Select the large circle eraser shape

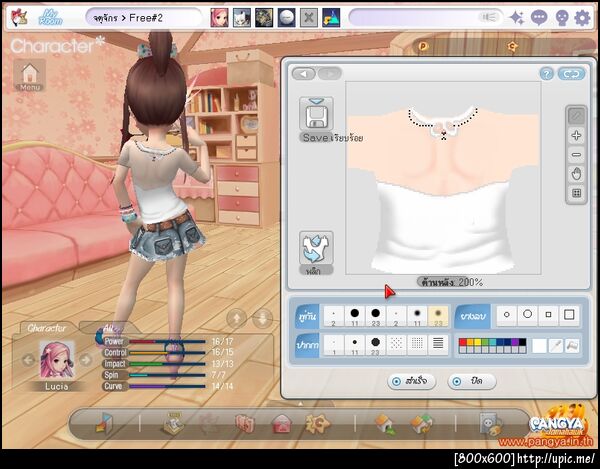[x=528, y=314]
